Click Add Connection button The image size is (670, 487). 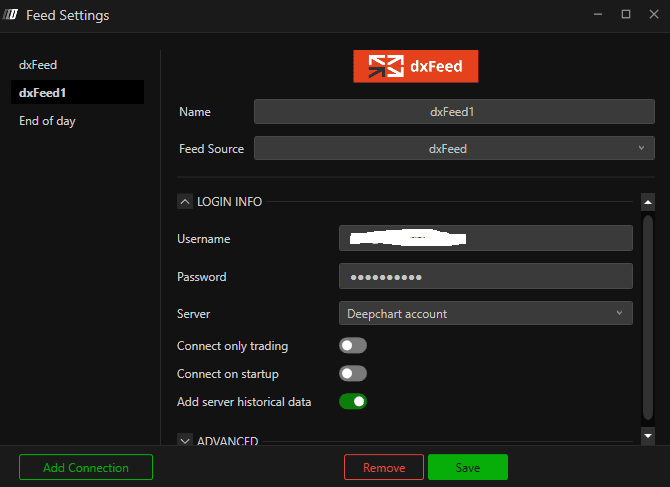86,467
